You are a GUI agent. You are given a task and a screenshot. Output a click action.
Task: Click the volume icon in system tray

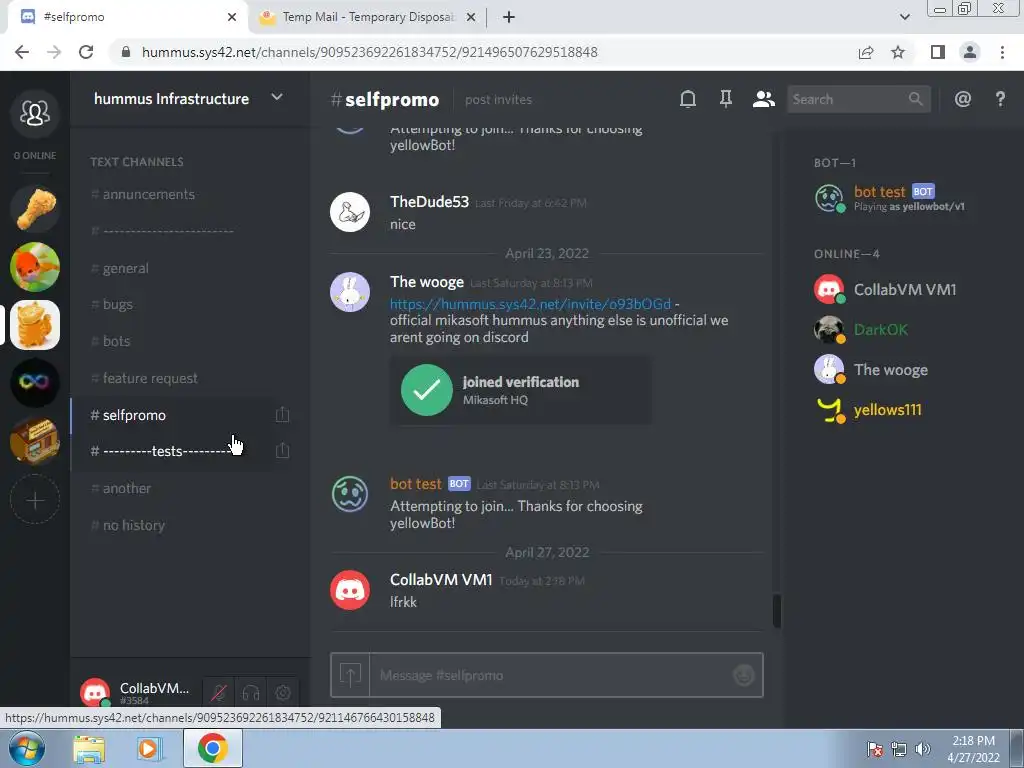click(923, 749)
